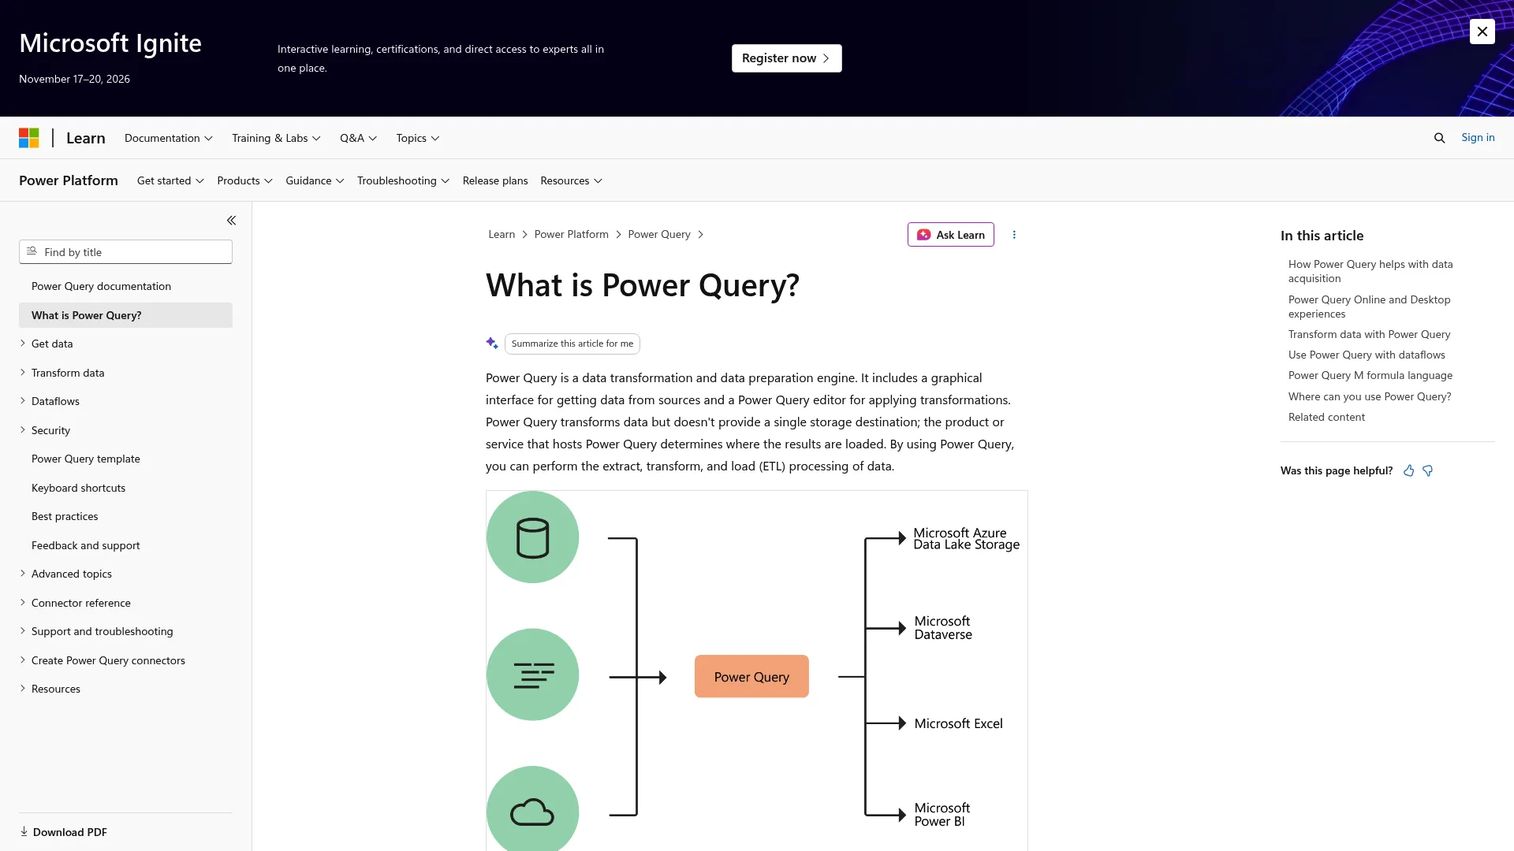Collapse the table of contents panel
The height and width of the screenshot is (851, 1514).
click(231, 220)
